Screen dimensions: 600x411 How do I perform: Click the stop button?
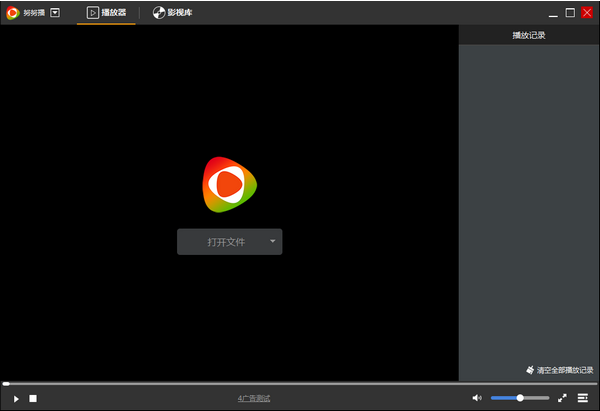click(33, 399)
